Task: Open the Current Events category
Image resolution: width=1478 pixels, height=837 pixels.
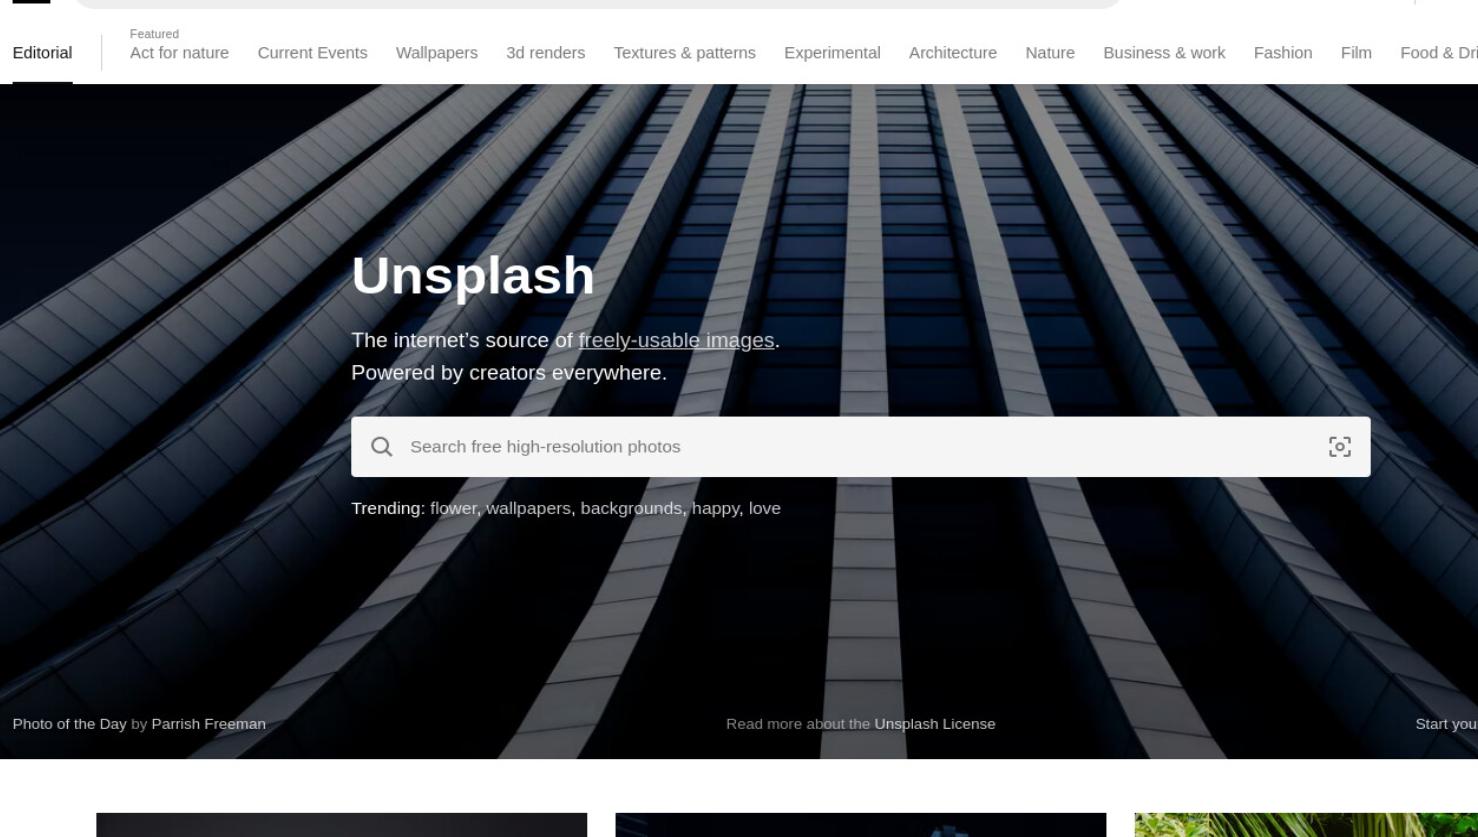Action: click(312, 53)
